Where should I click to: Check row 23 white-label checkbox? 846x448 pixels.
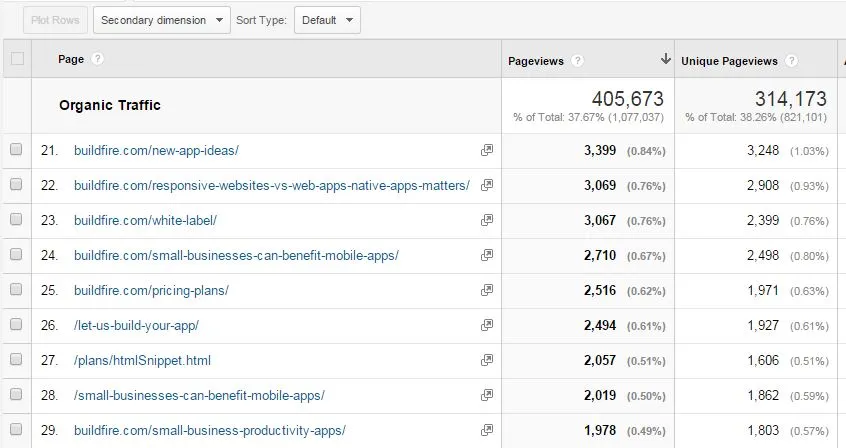(16, 219)
